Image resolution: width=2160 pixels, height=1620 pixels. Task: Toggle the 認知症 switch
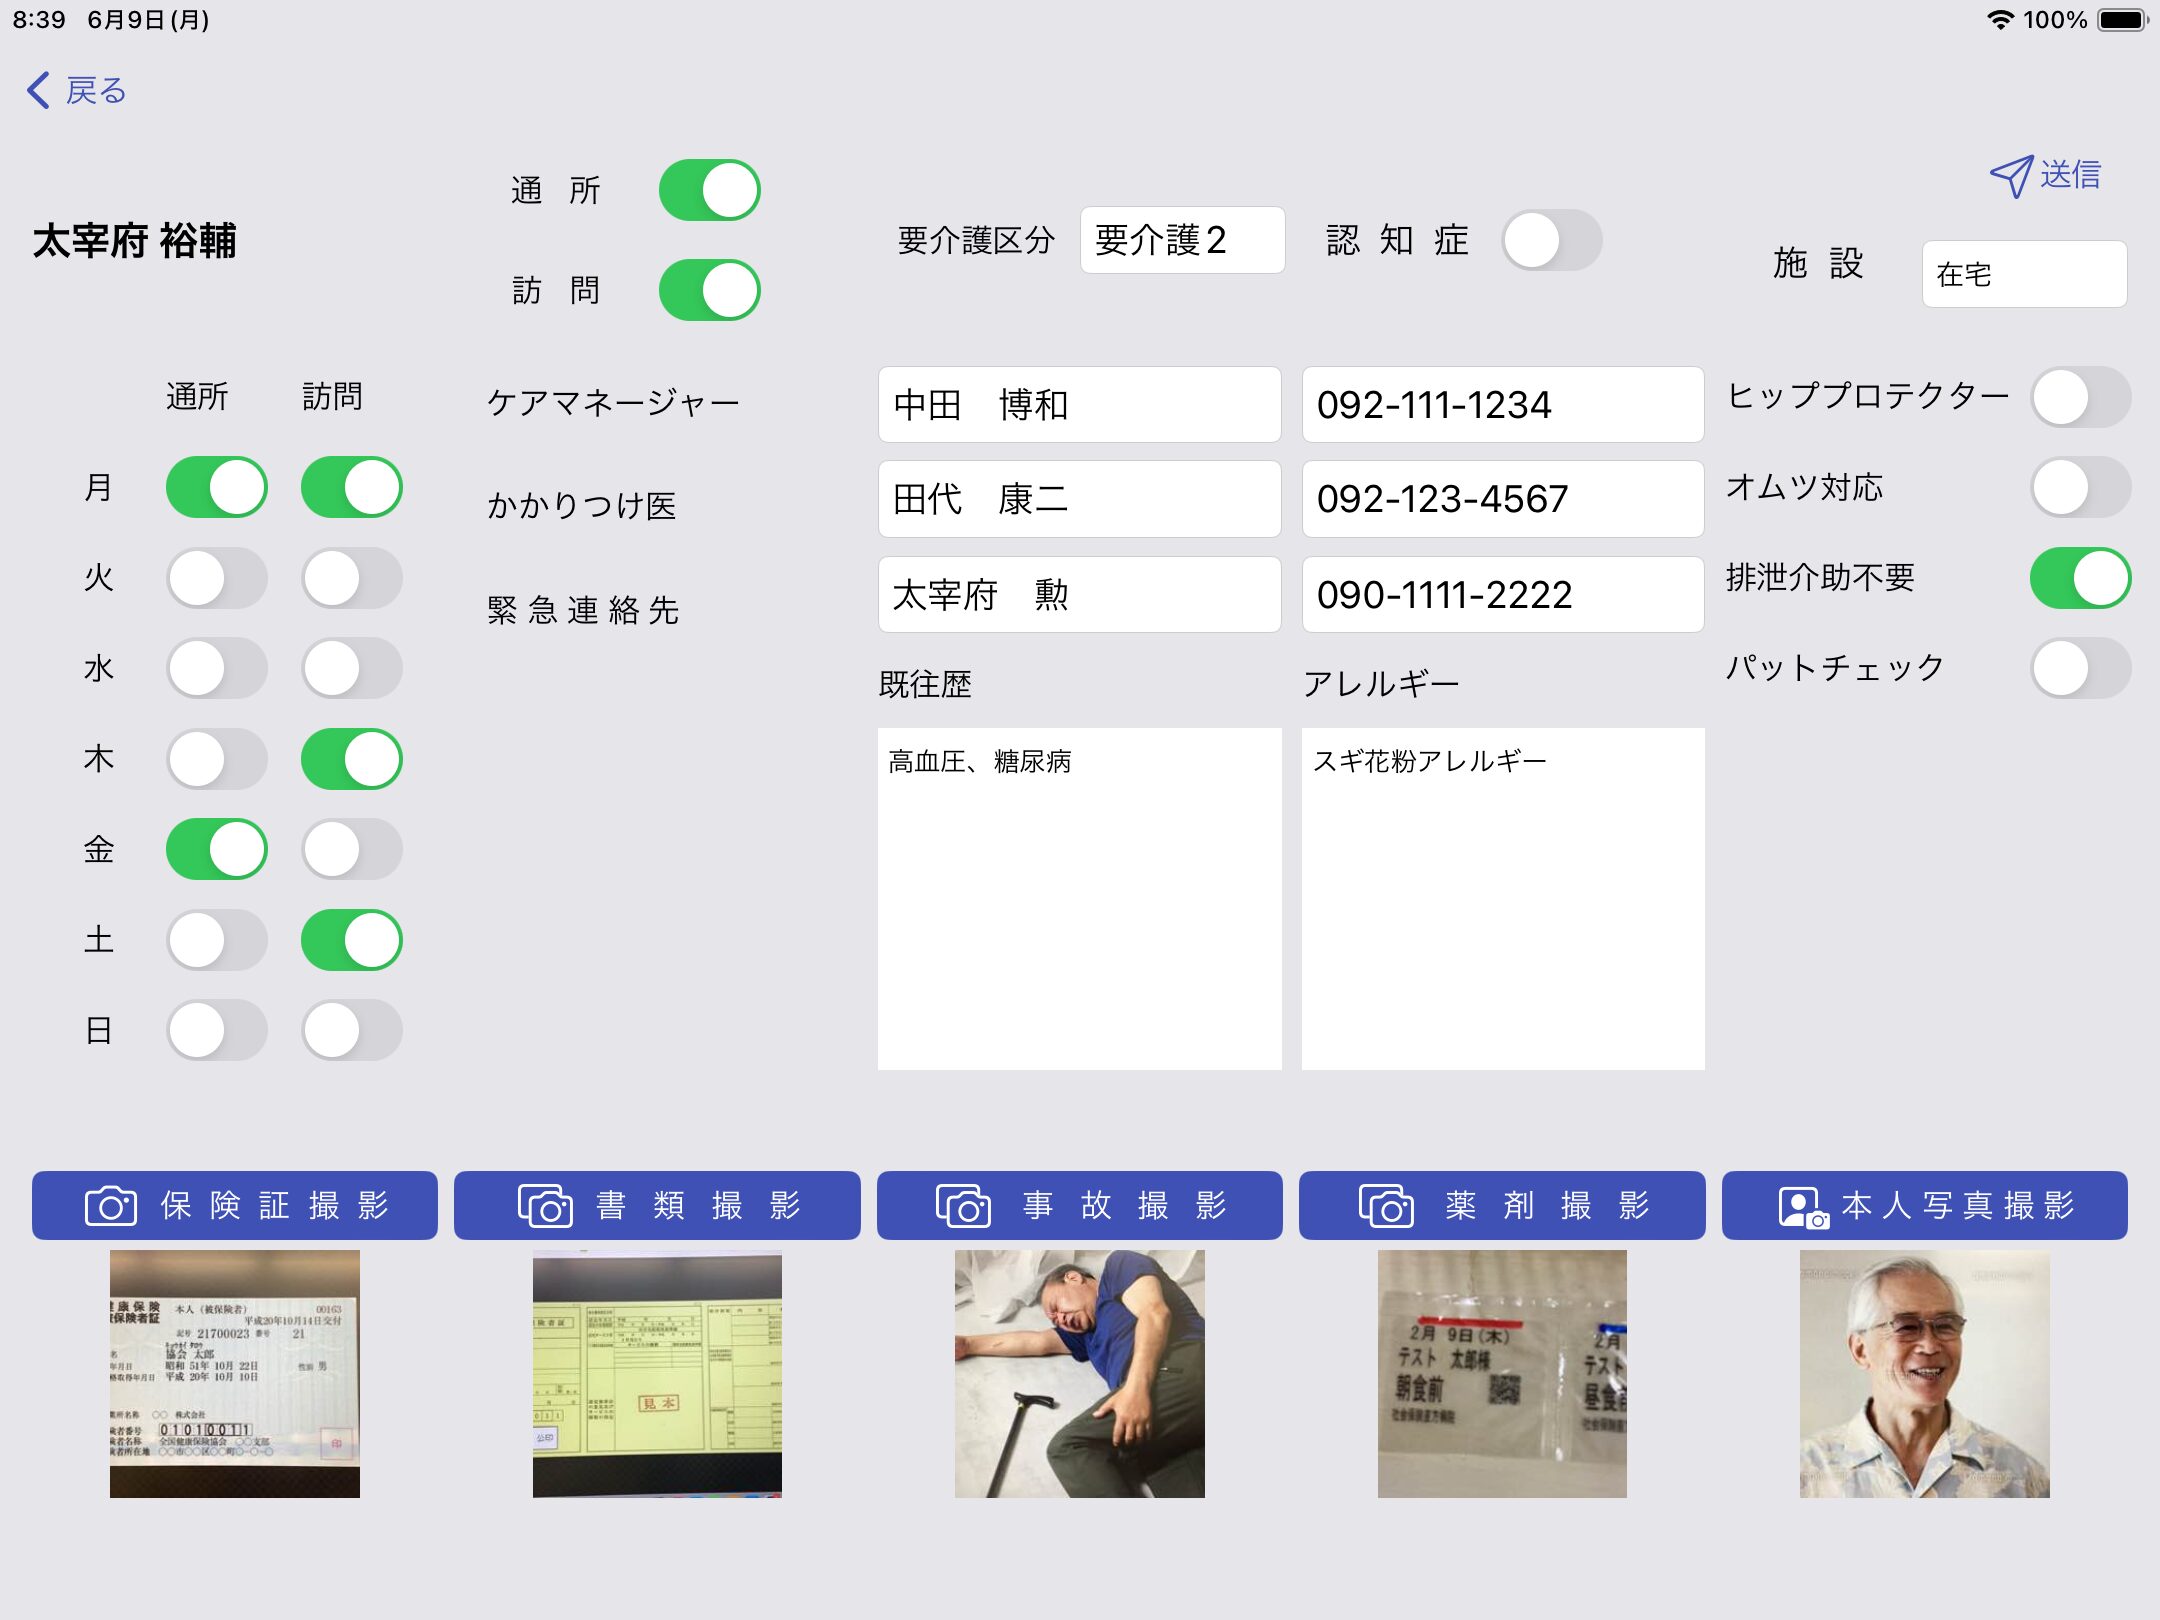click(x=1551, y=240)
